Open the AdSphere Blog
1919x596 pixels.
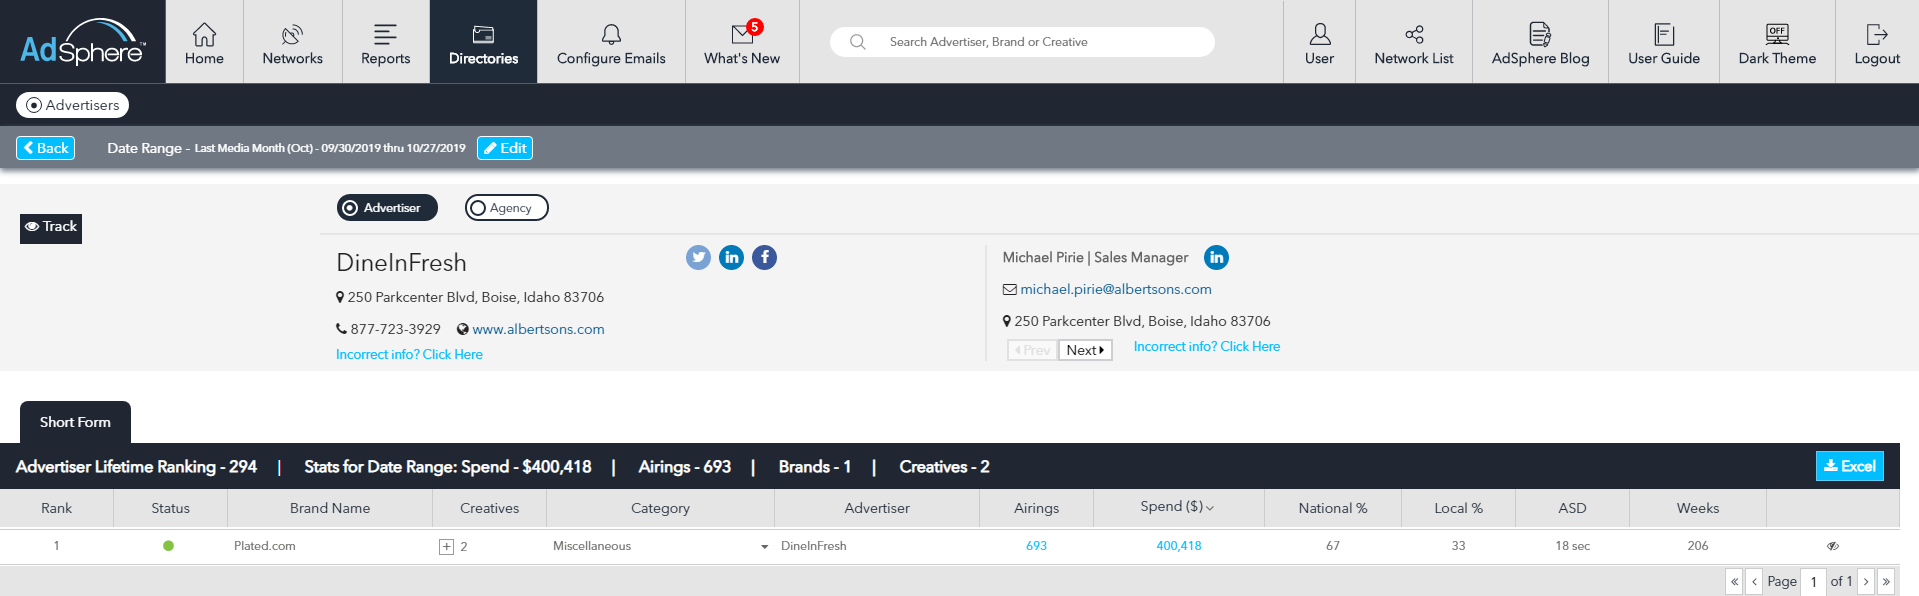click(1540, 42)
